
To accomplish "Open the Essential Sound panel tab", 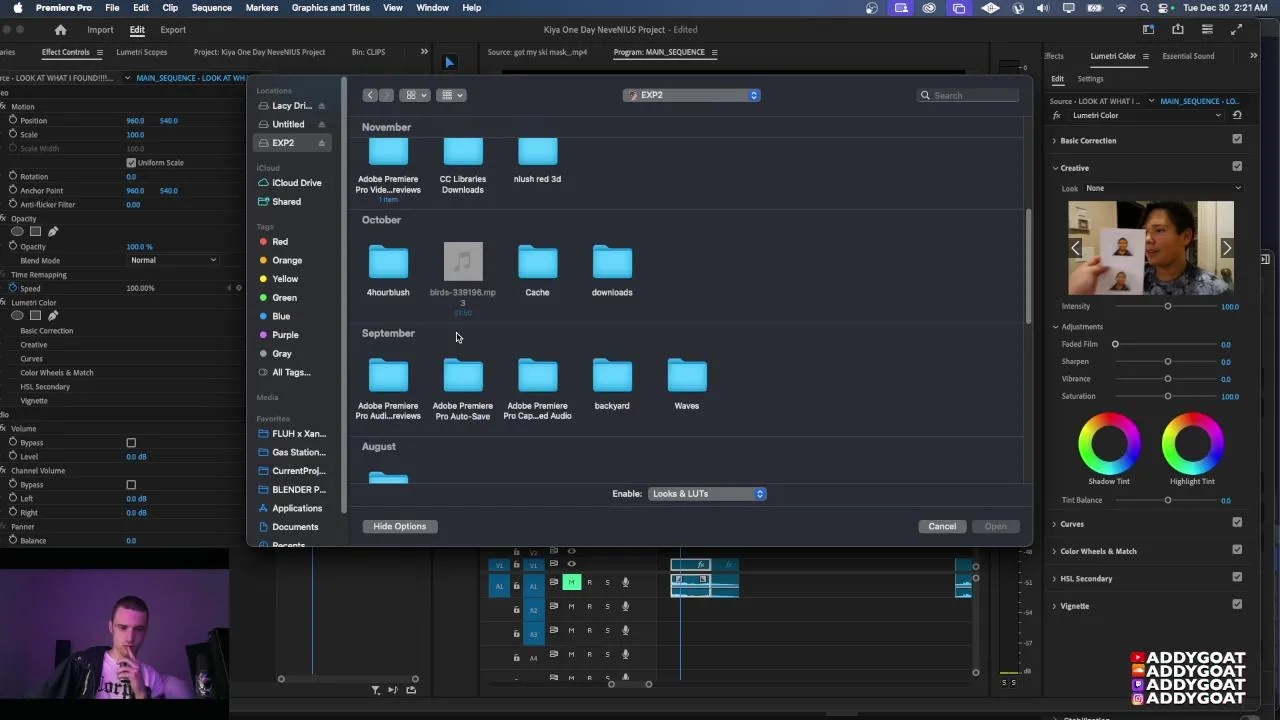I will 1188,56.
